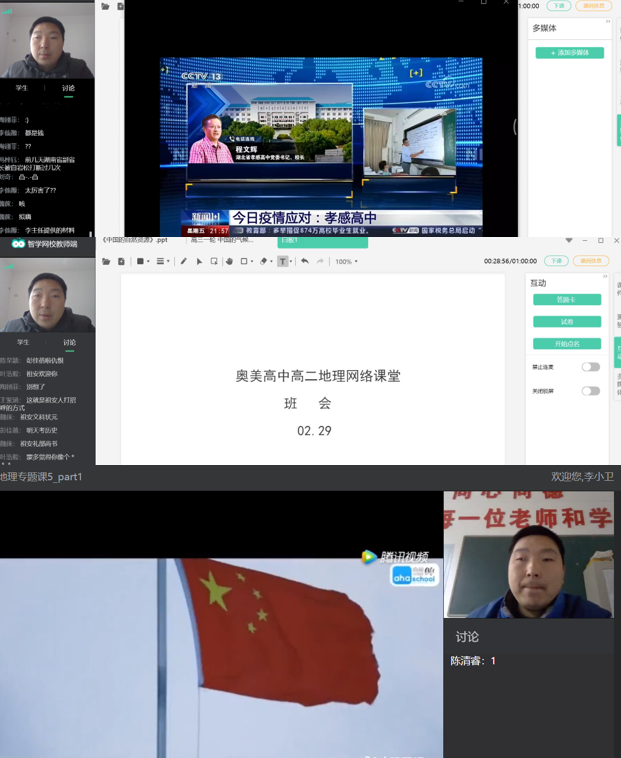Viewport: 621px width, 758px height.
Task: Toggle the 禁止连麦 switch
Action: pos(591,367)
